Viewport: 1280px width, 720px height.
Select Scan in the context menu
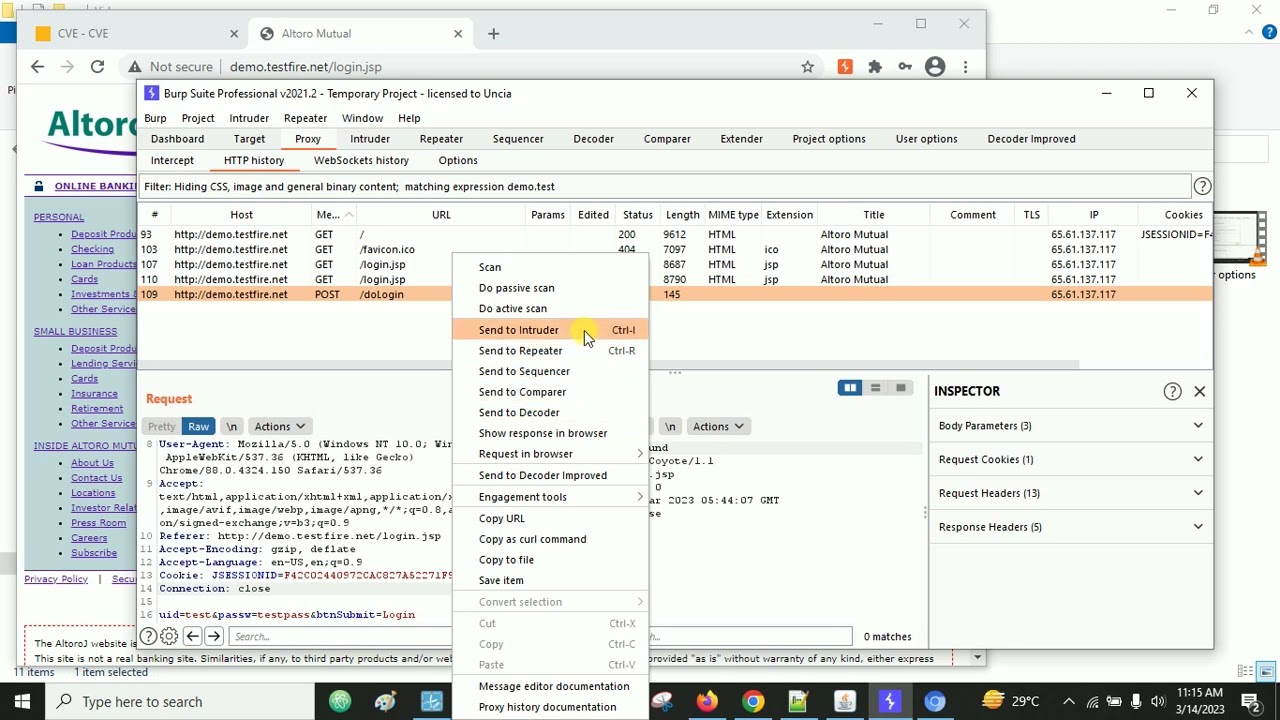550,267
